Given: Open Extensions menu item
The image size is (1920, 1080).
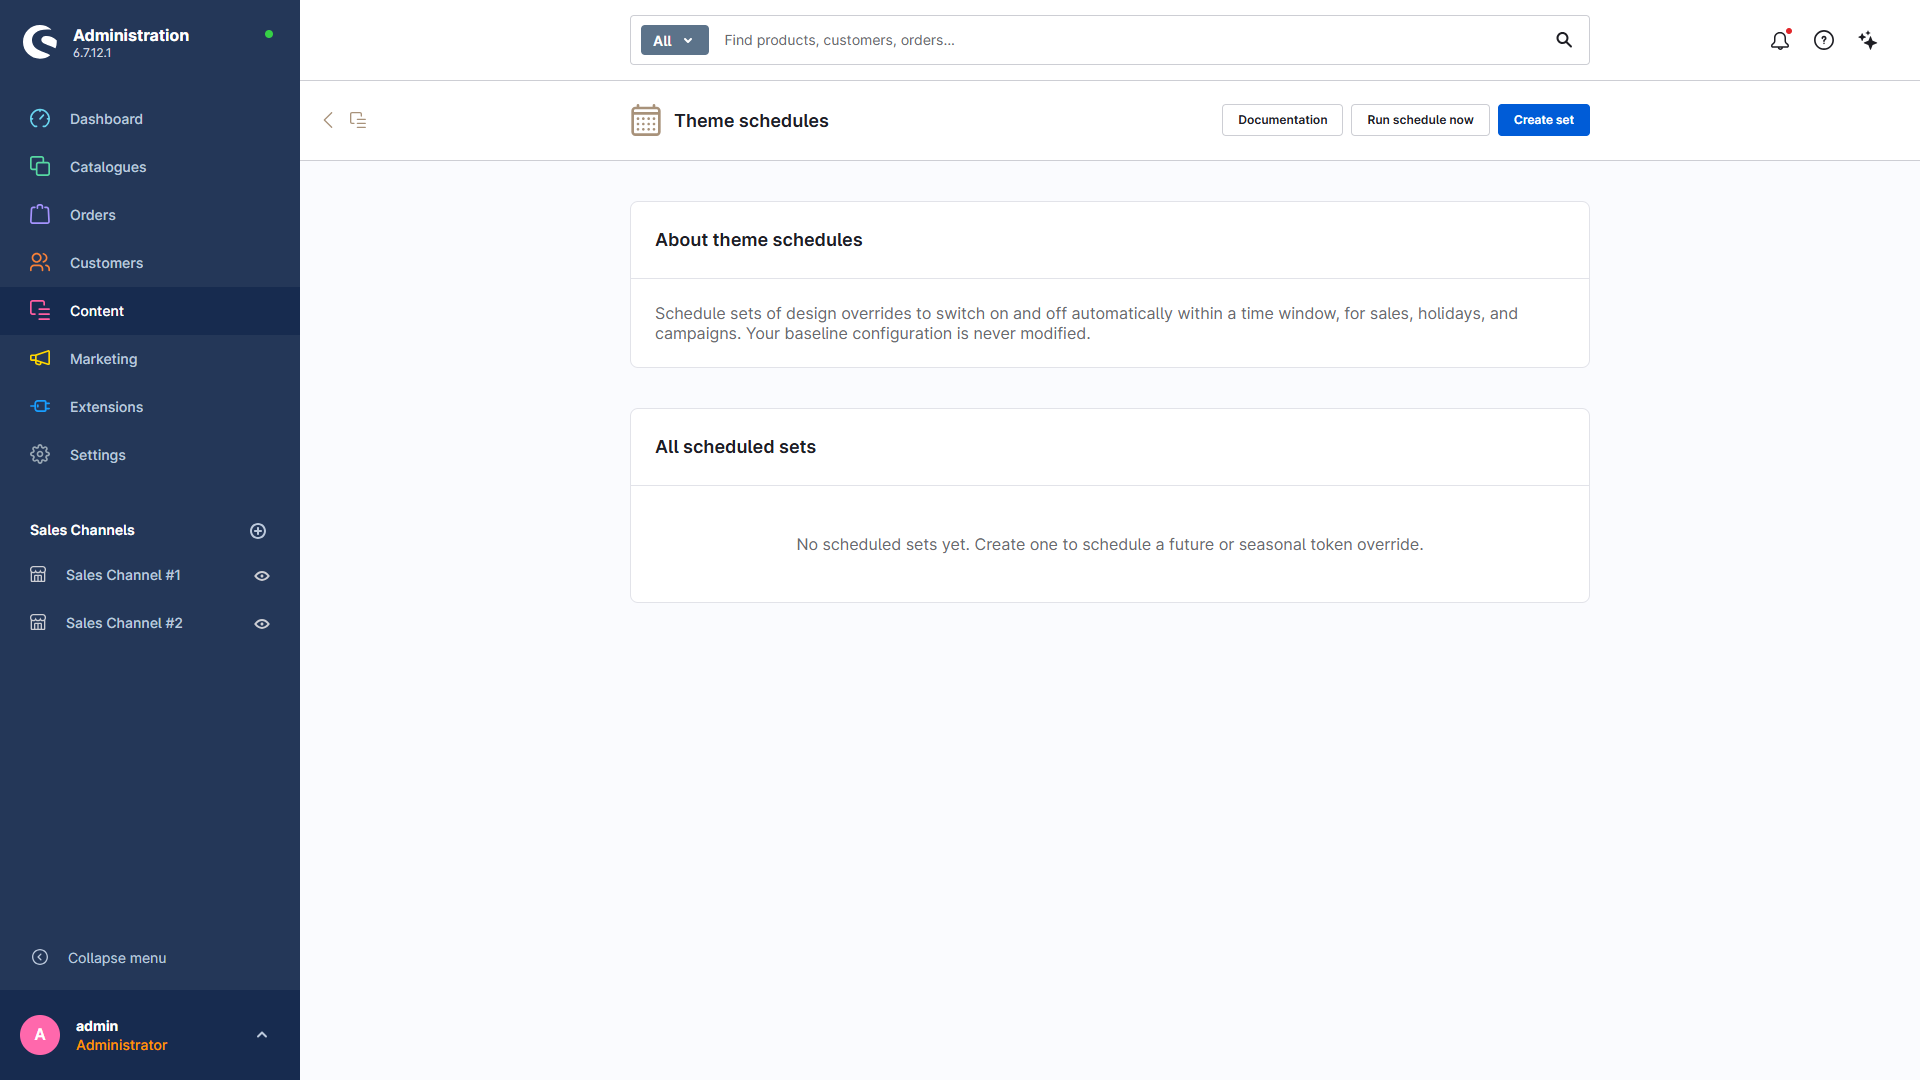Looking at the screenshot, I should (150, 407).
